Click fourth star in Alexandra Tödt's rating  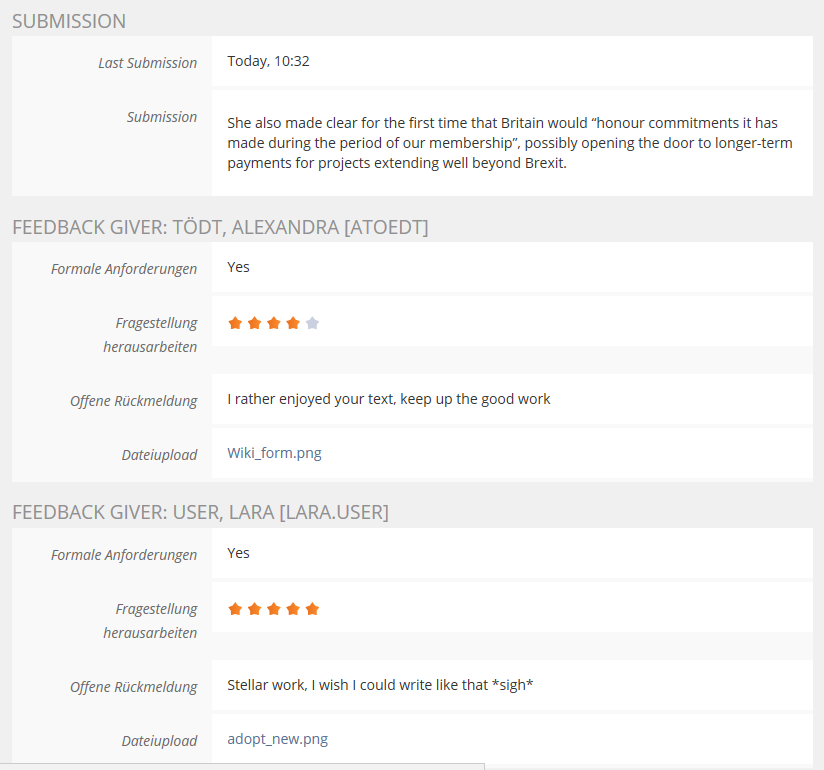pos(293,323)
